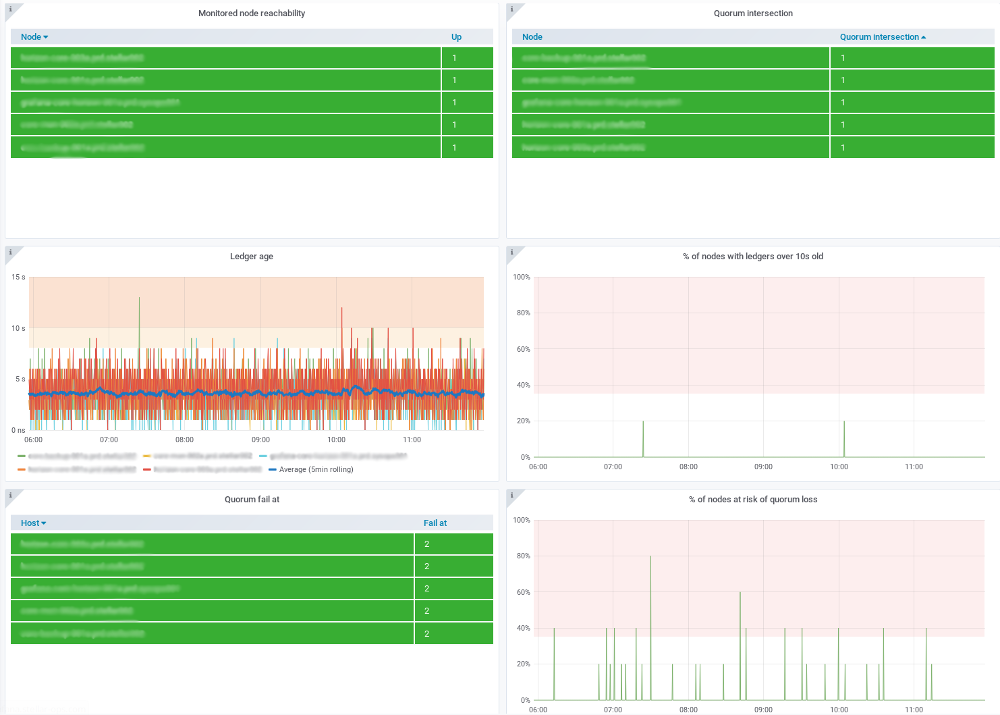Open info icon on Quorum fail at panel

click(x=11, y=495)
